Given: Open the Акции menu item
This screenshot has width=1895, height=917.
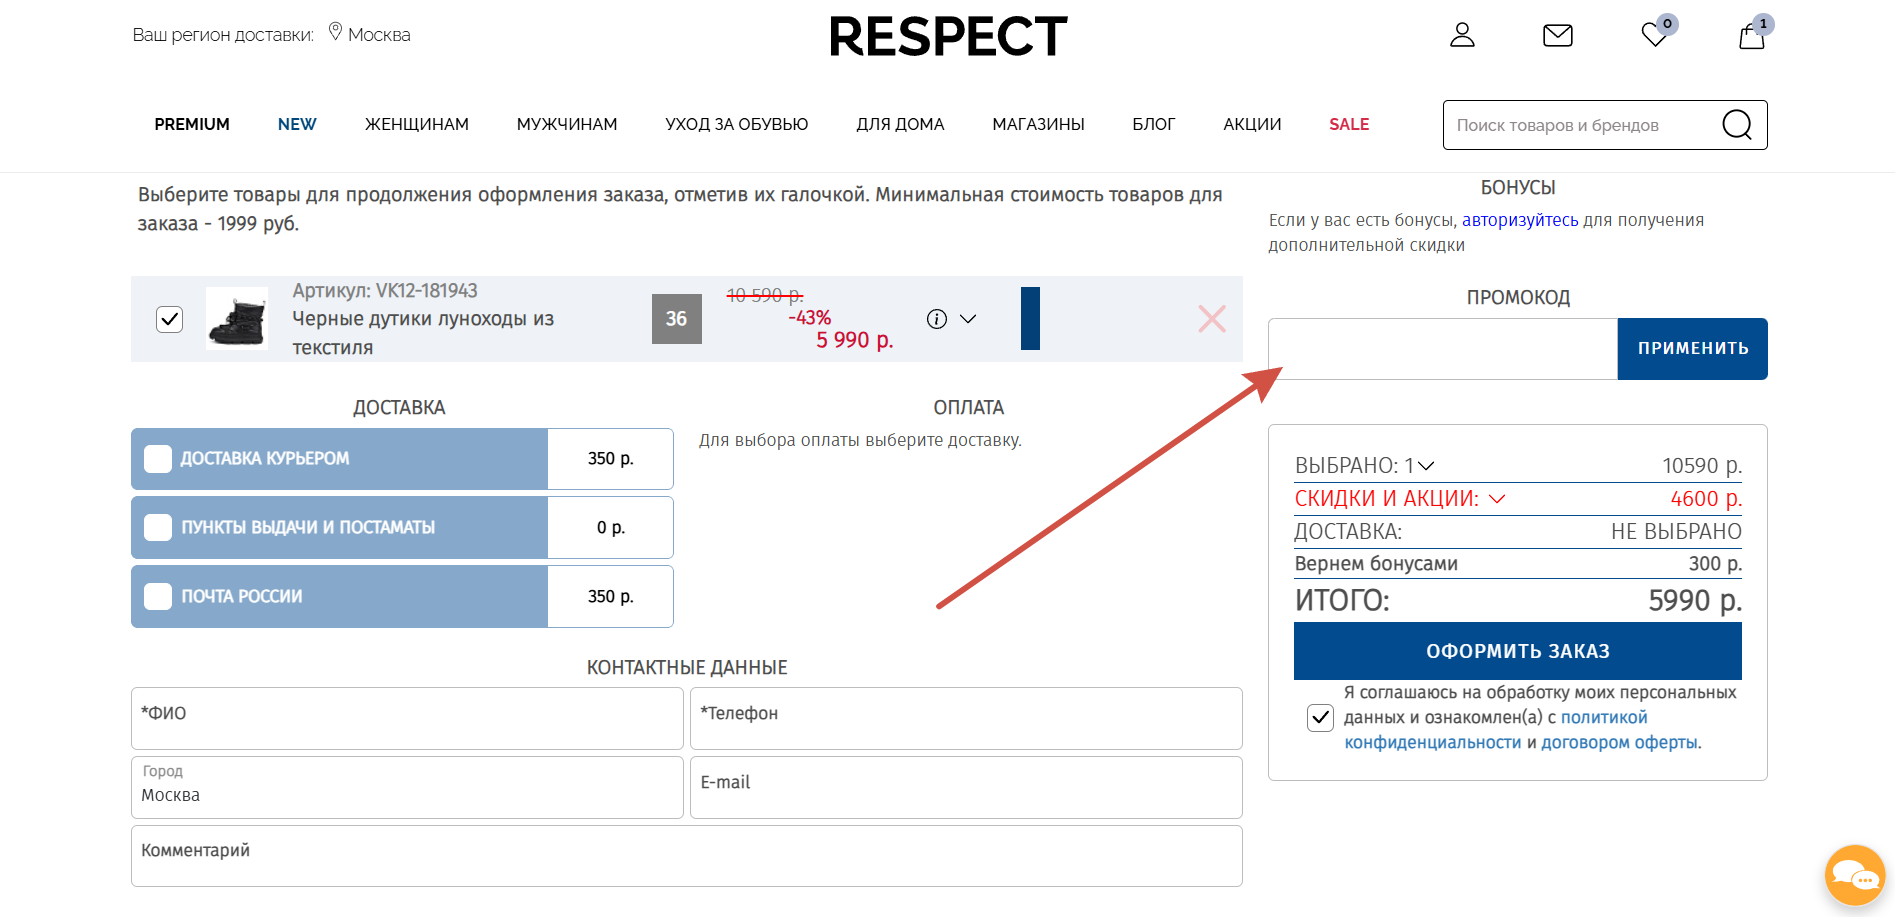Looking at the screenshot, I should click(1252, 124).
